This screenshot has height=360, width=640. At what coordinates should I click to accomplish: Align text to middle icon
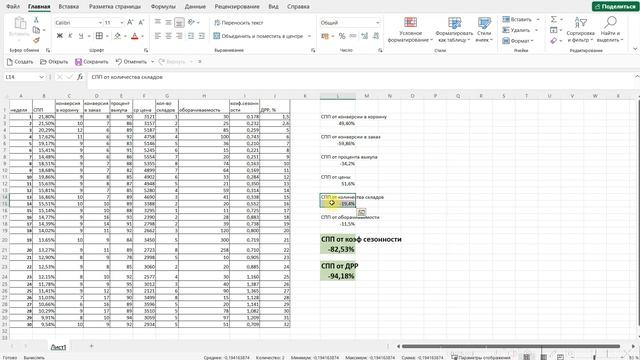[168, 22]
